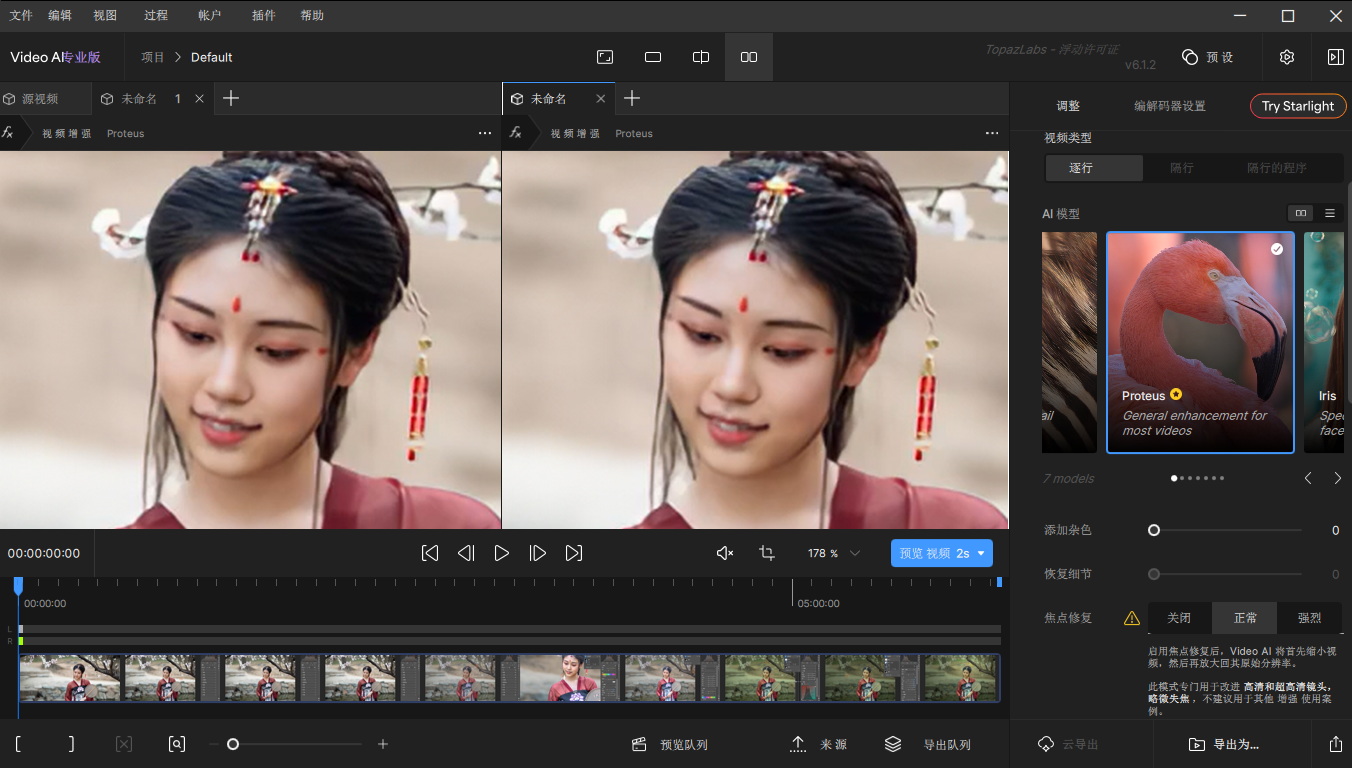Click focus fix warning icon
This screenshot has height=768, width=1352.
tap(1132, 618)
